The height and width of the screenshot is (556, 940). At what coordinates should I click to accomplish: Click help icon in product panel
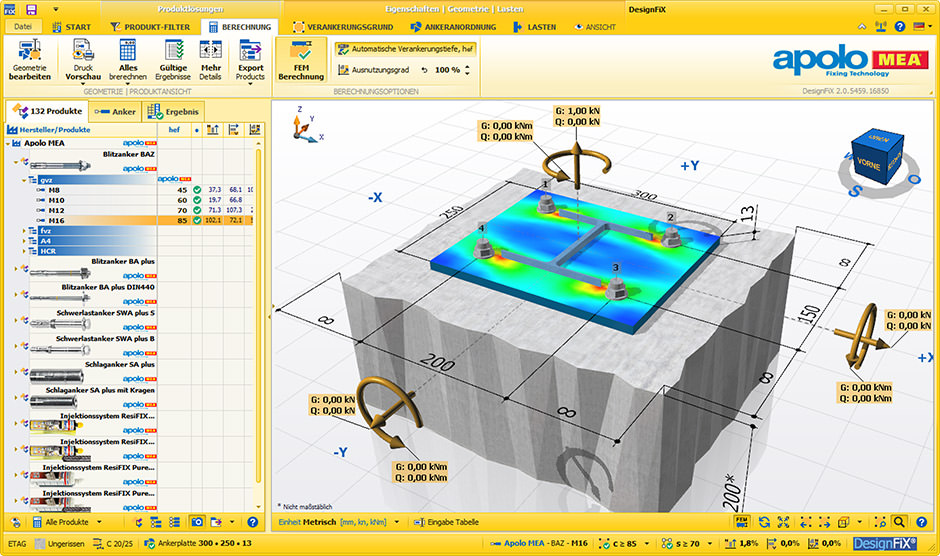pos(252,522)
